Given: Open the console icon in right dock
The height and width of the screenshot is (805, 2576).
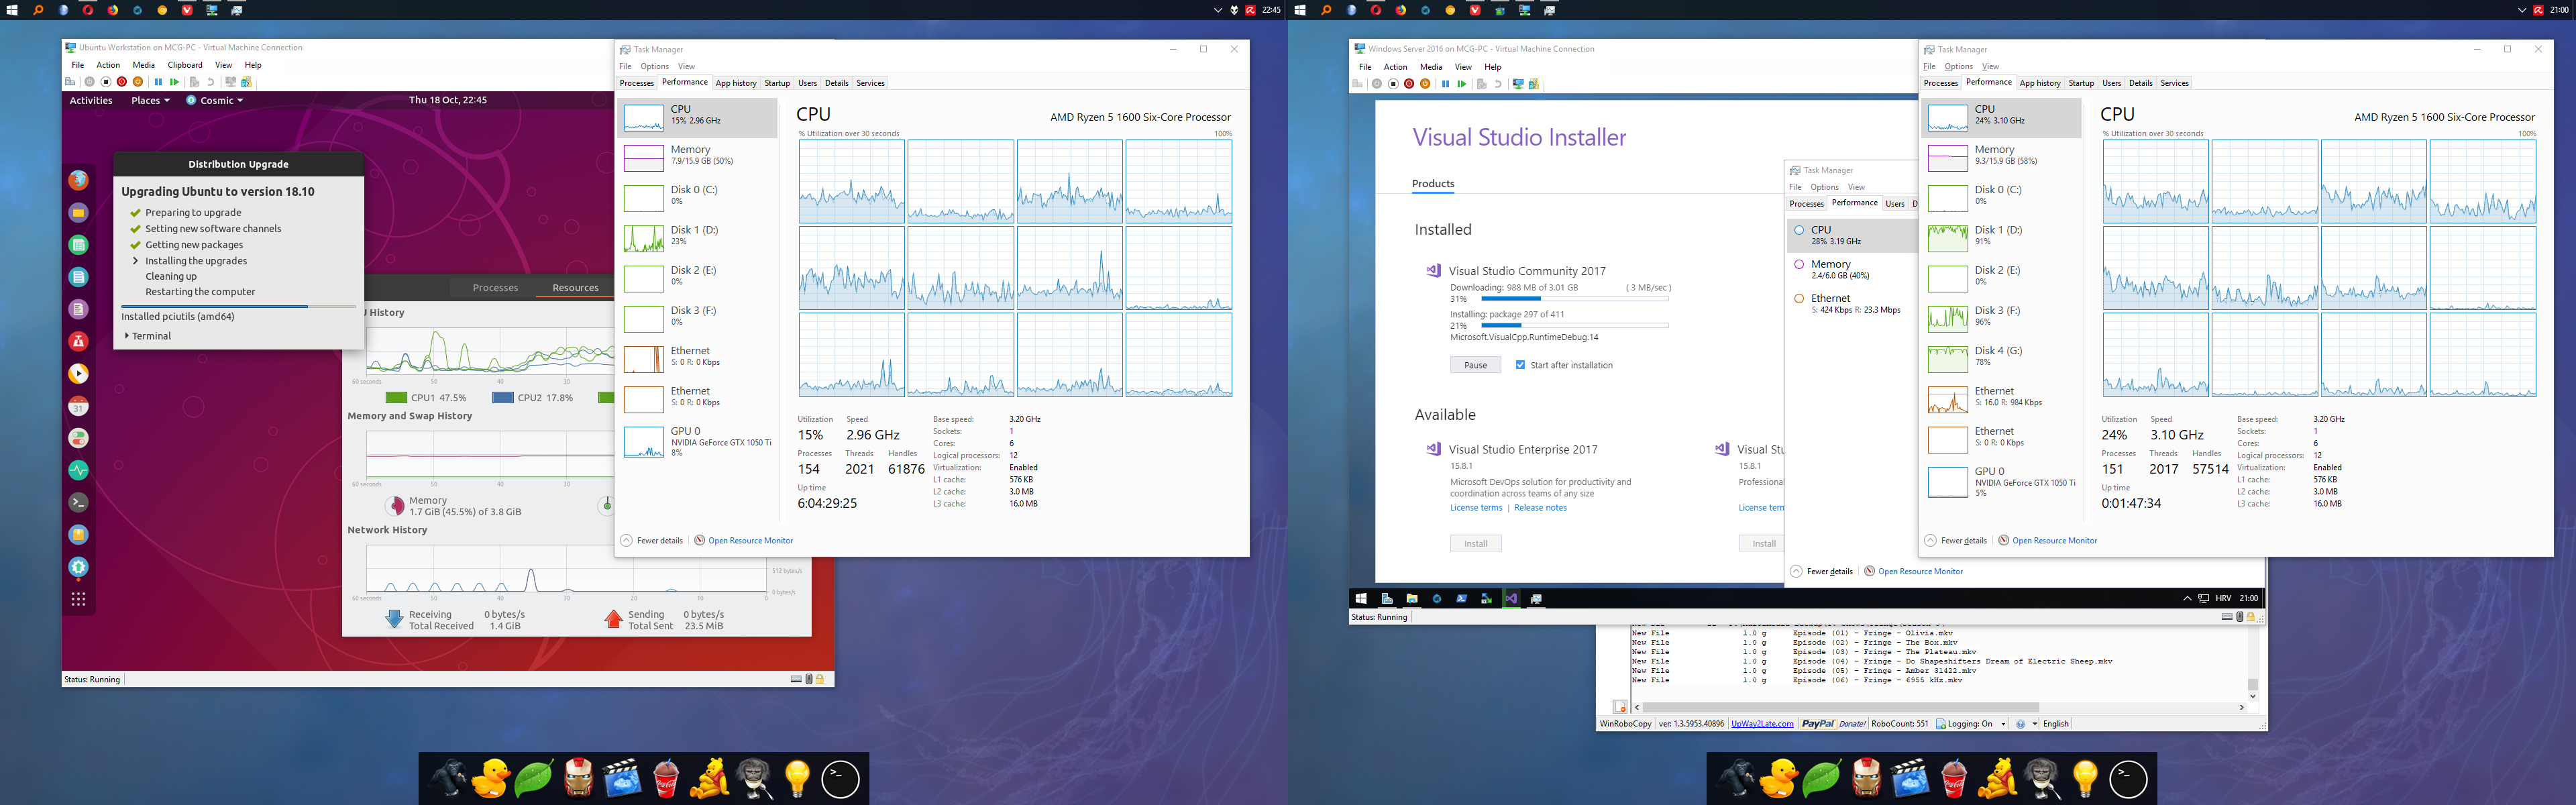Looking at the screenshot, I should click(2128, 780).
